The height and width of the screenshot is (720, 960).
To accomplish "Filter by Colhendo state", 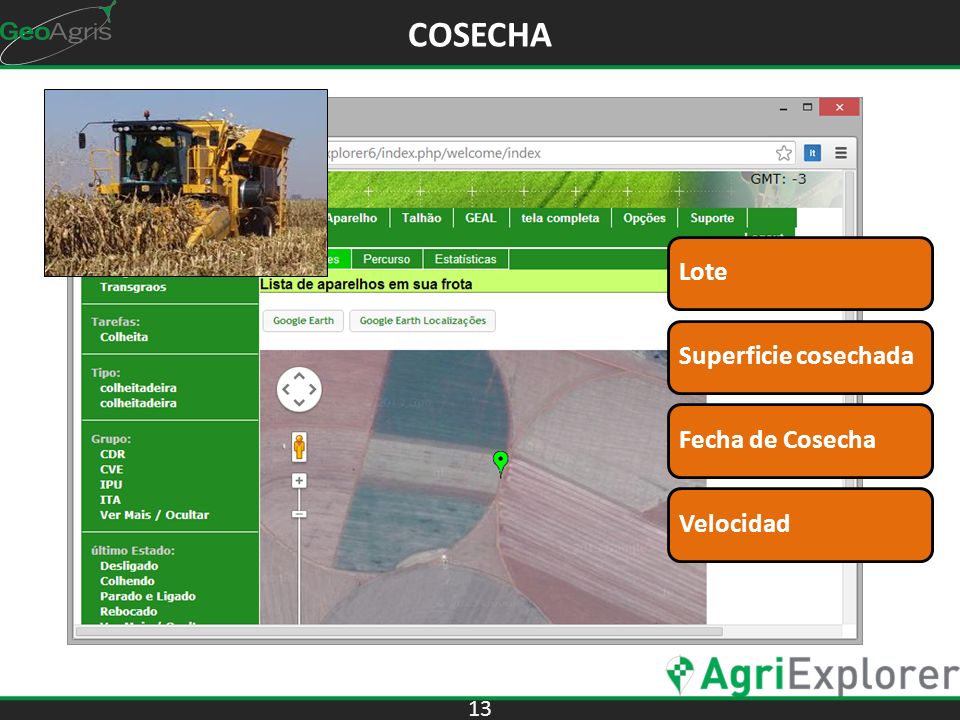I will point(127,582).
